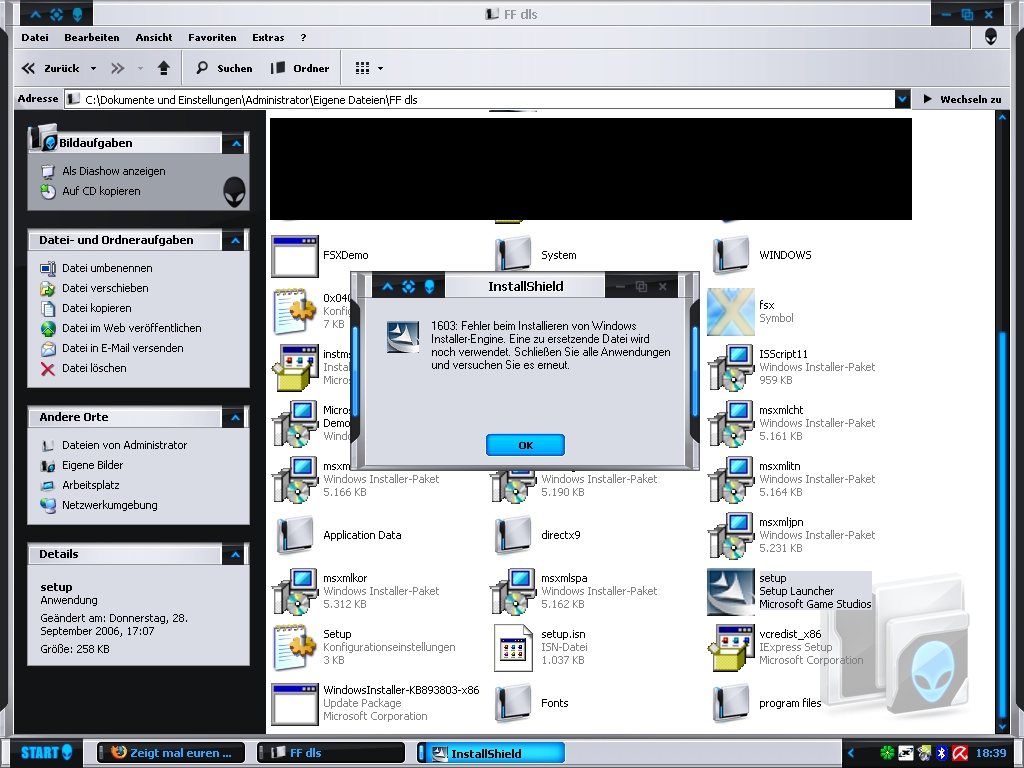Switch to FF dls taskbar item
The width and height of the screenshot is (1024, 768).
tap(330, 752)
